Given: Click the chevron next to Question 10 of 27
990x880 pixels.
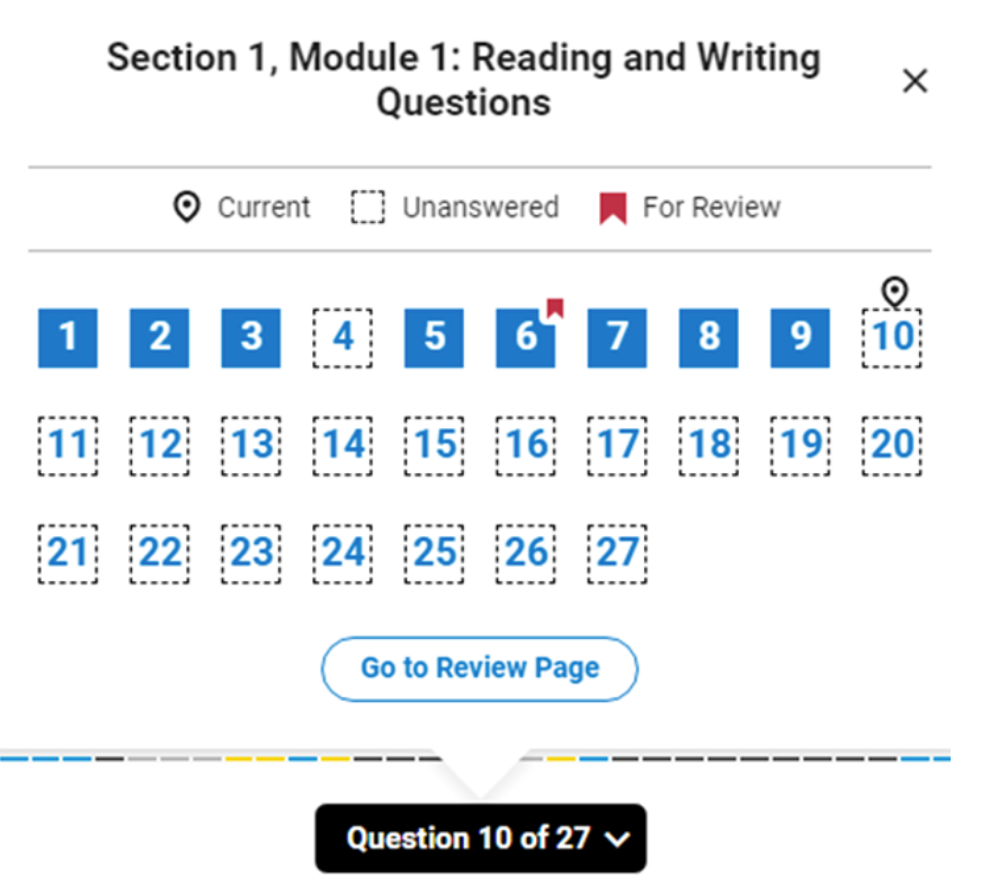Looking at the screenshot, I should pyautogui.click(x=617, y=839).
